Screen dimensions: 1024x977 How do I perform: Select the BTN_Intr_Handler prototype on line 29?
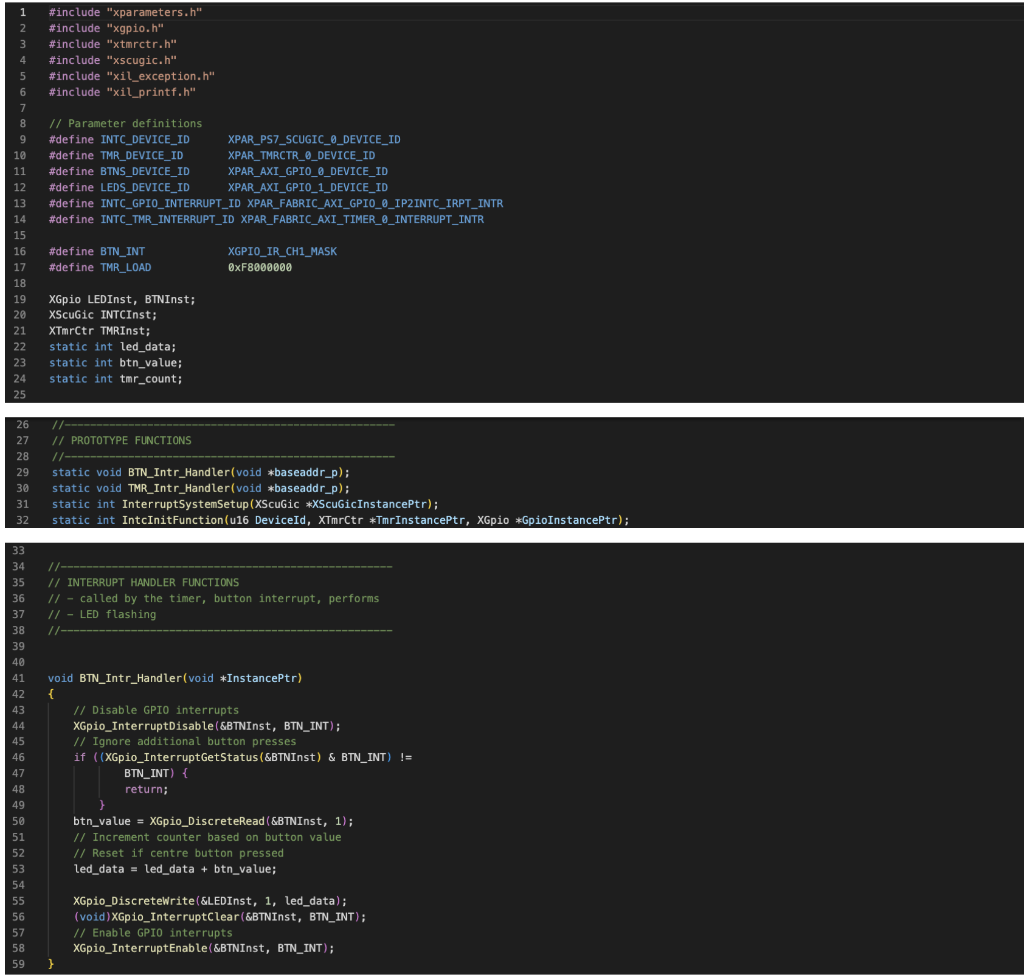coord(180,472)
